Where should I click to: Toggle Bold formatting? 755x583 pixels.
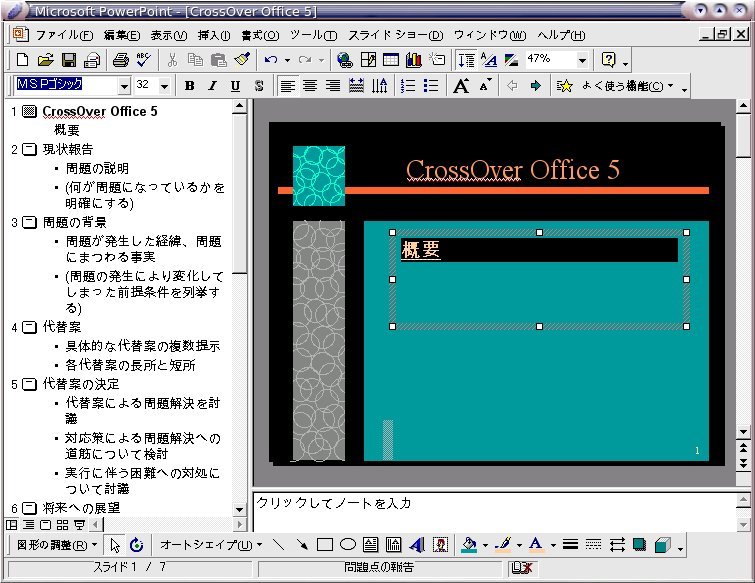tap(190, 86)
